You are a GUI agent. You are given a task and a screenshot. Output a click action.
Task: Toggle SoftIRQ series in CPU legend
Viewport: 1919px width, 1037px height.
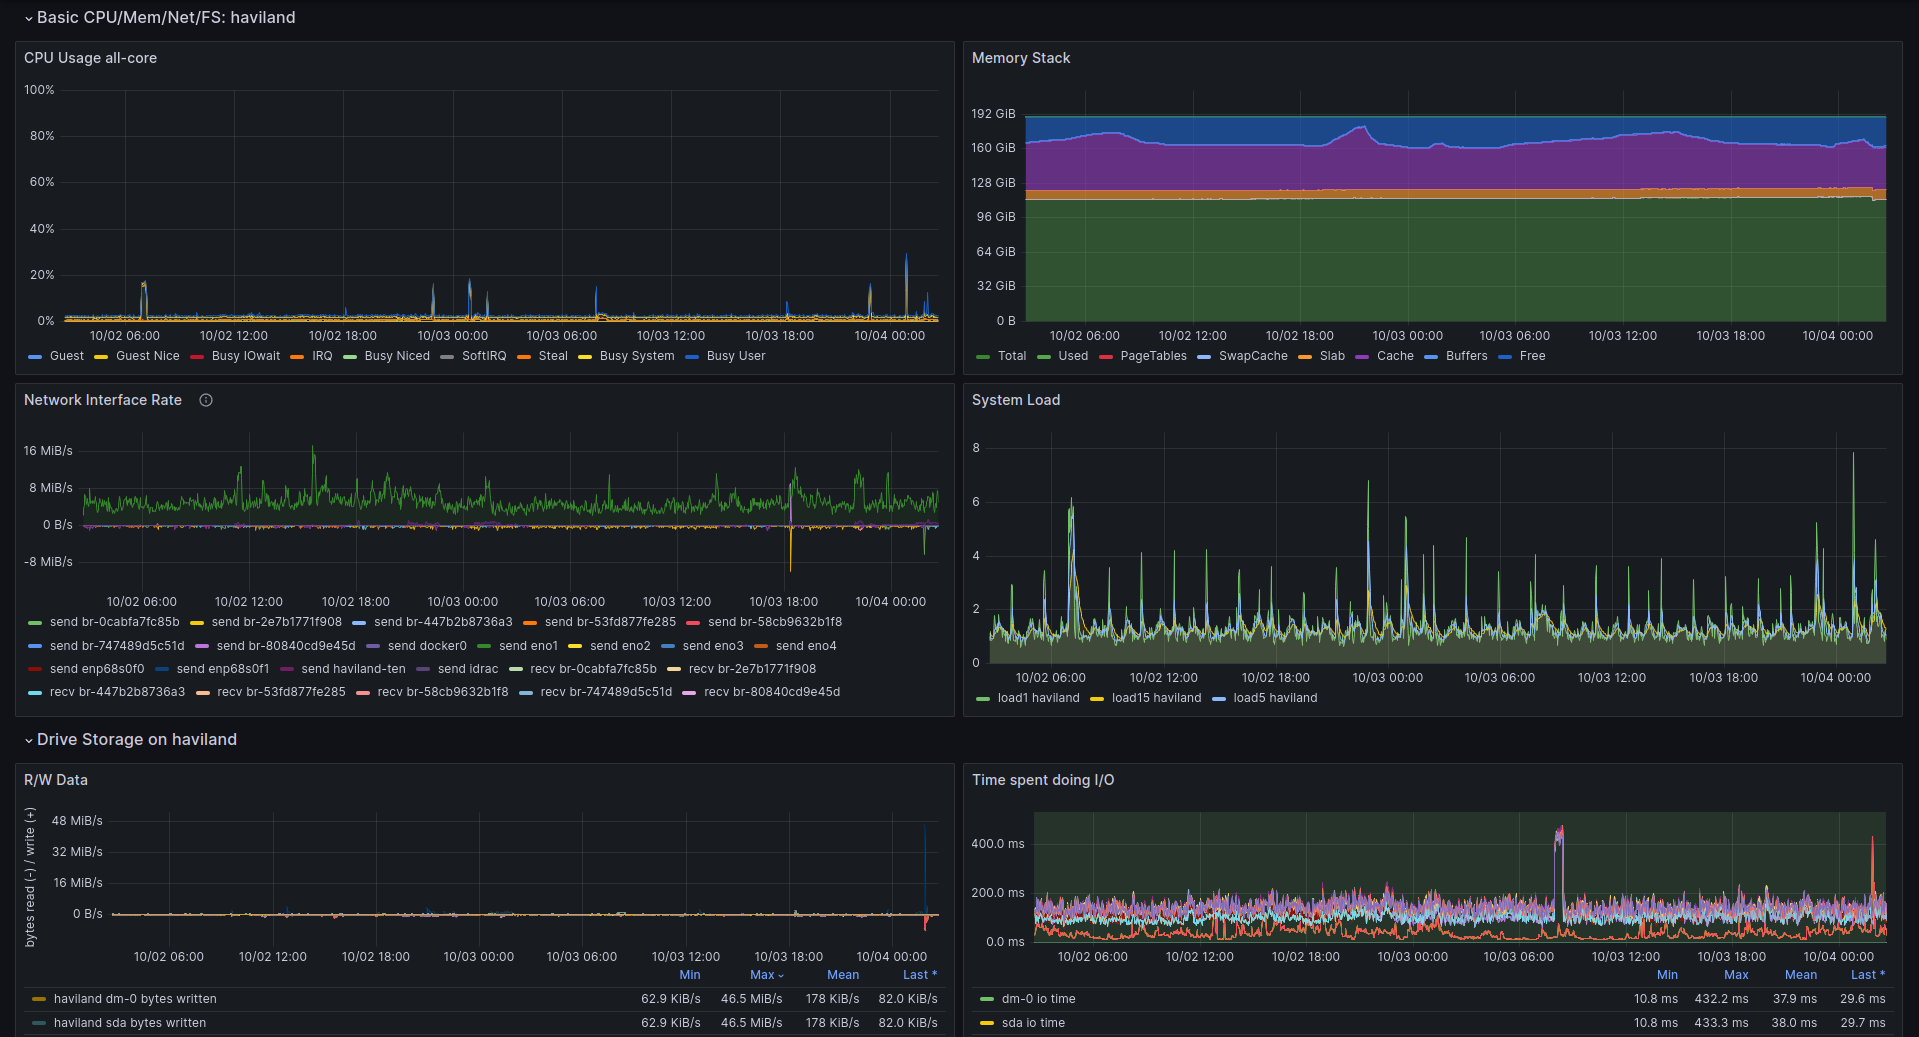[484, 356]
